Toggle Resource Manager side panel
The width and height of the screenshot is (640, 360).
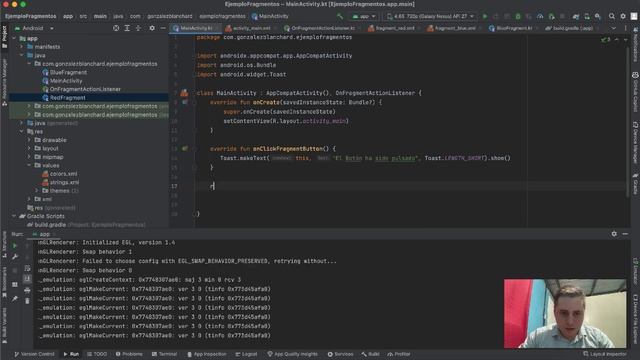4,82
